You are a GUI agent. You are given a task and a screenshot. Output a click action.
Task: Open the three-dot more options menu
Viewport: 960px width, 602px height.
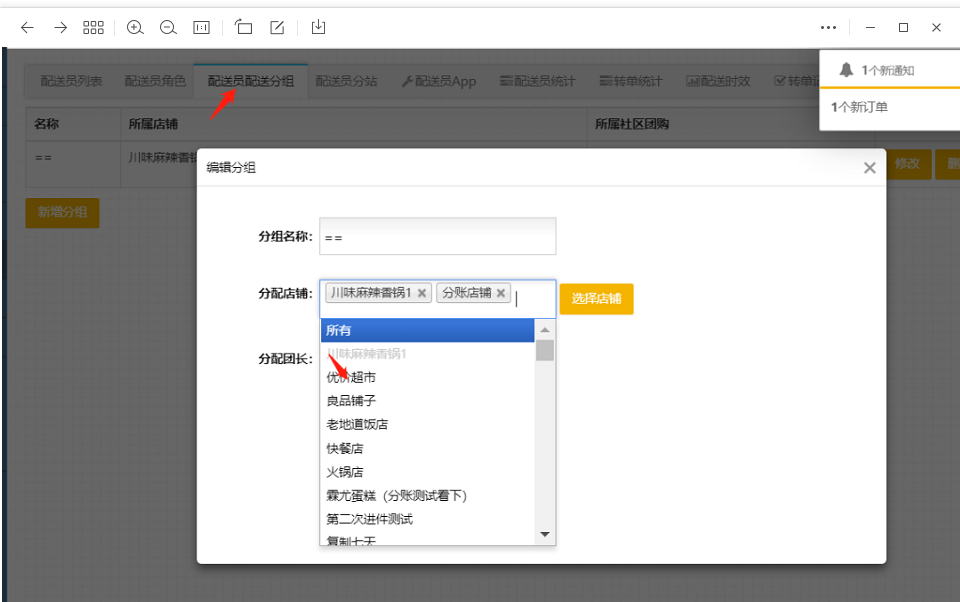[x=828, y=28]
